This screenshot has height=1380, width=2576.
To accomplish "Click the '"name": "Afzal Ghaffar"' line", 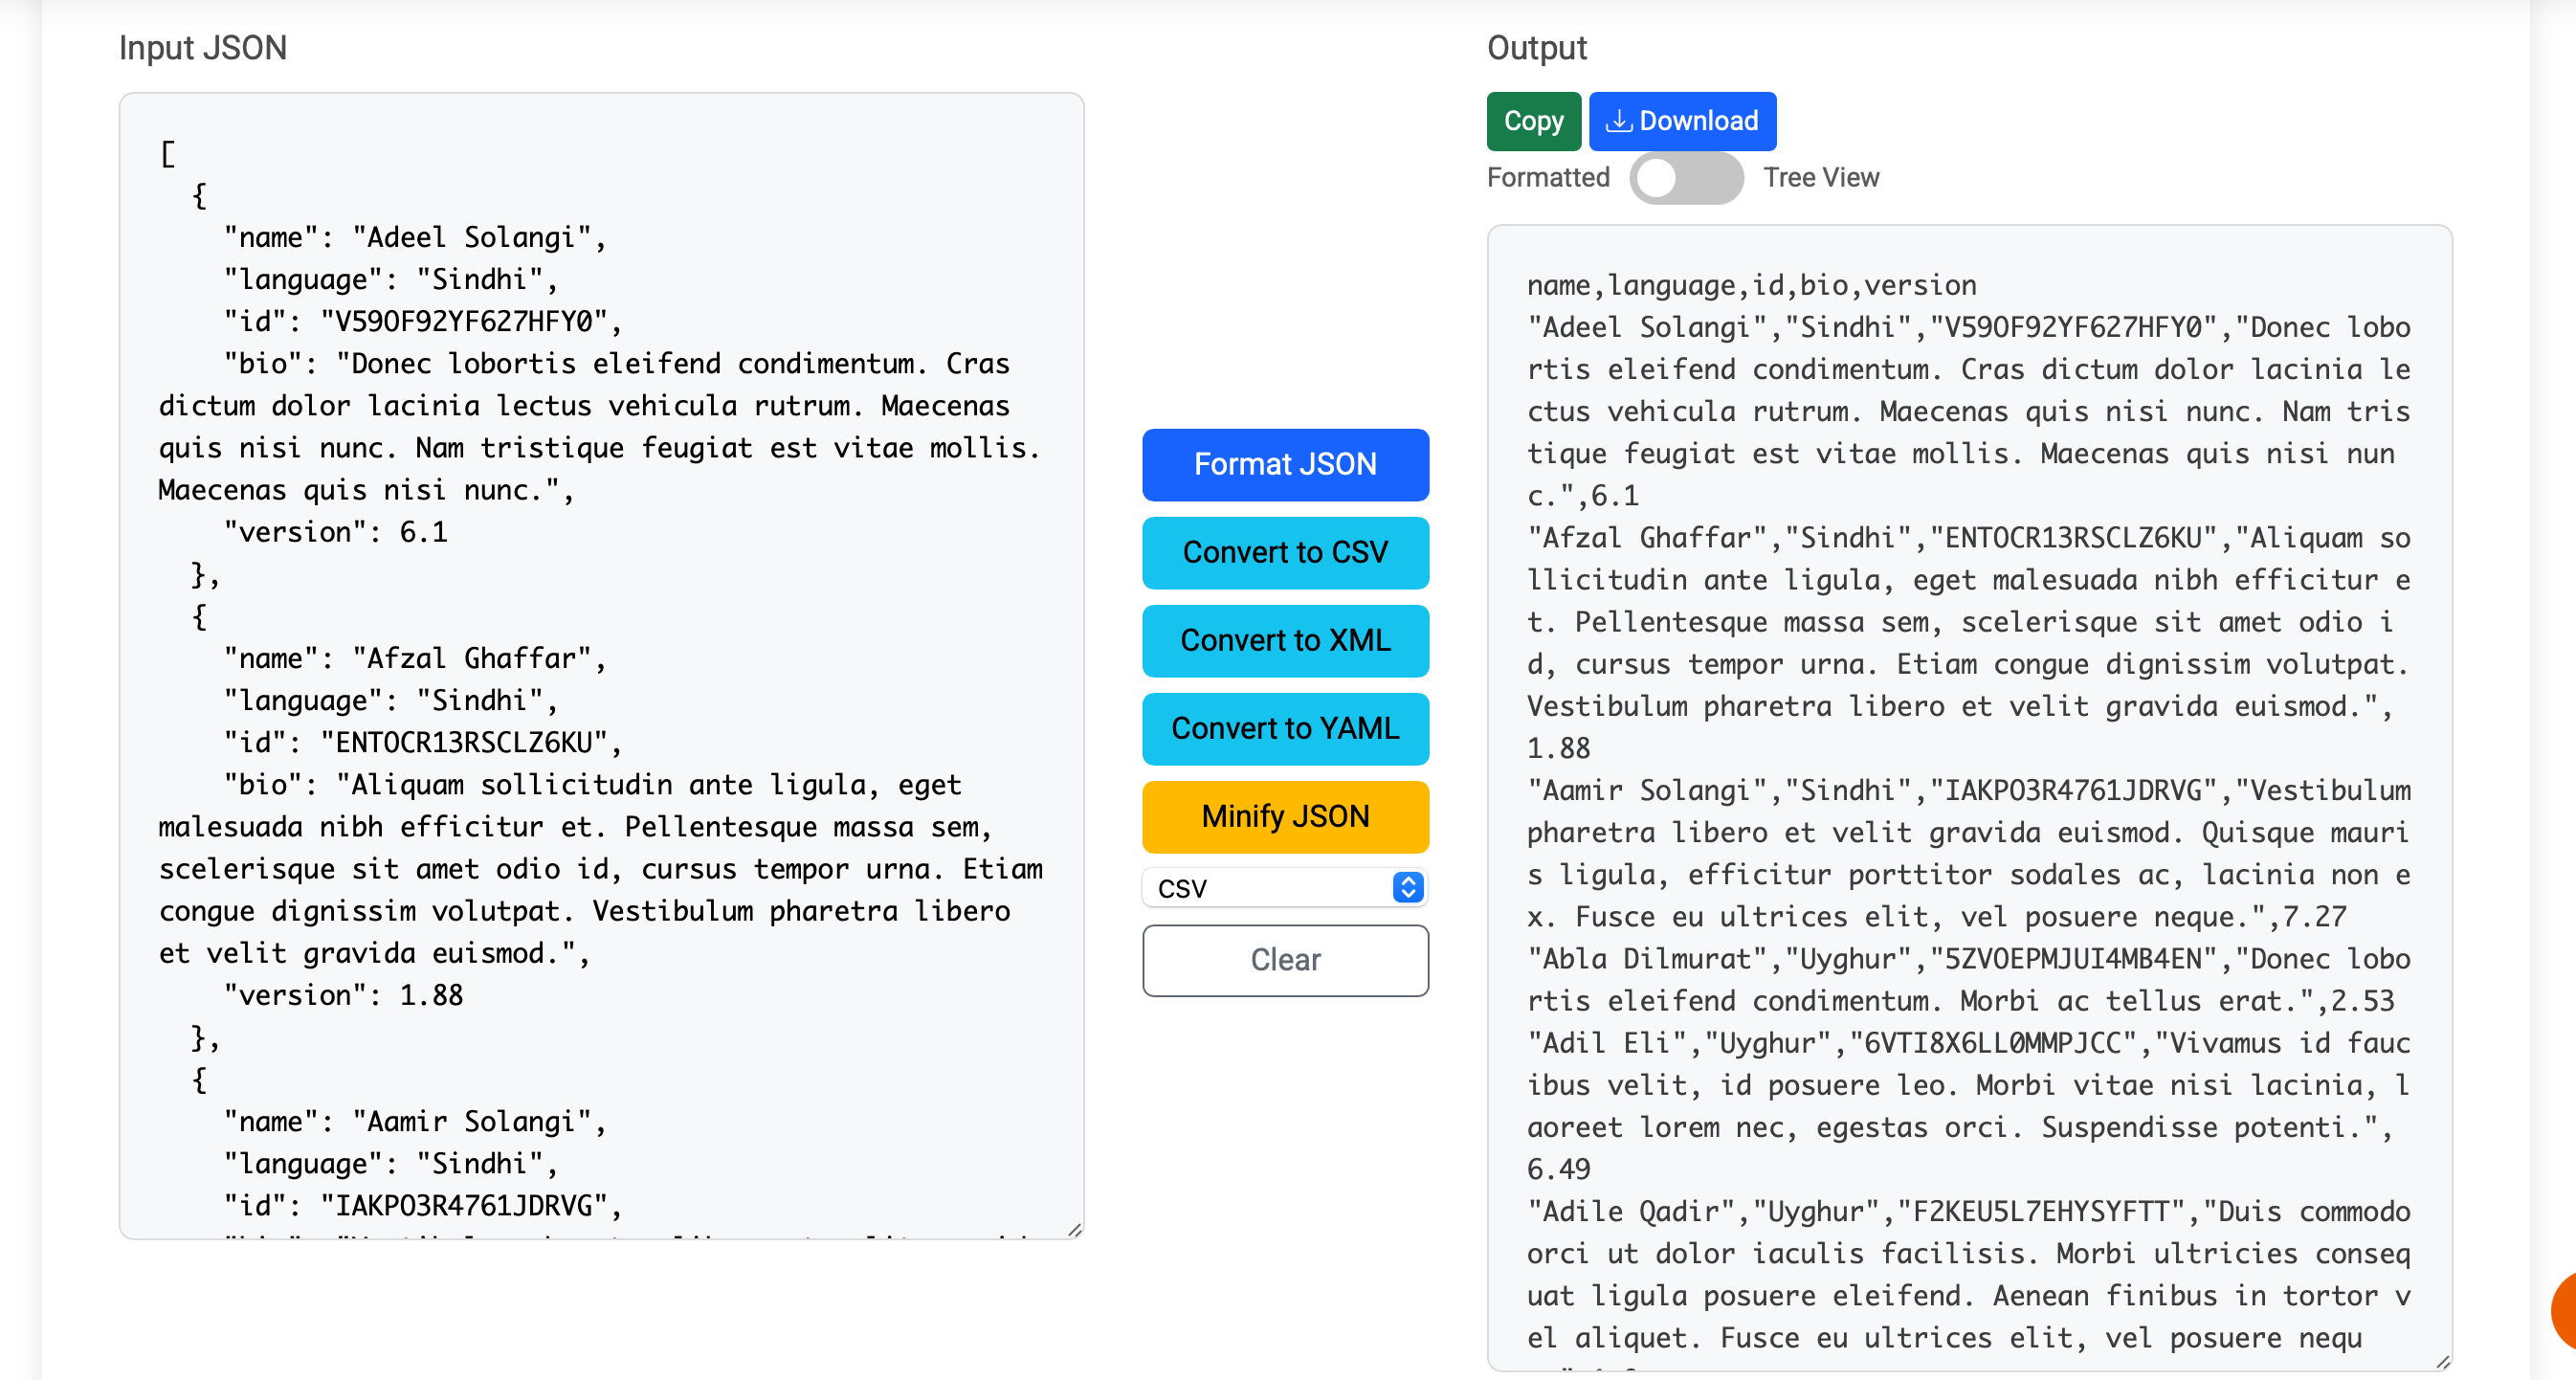I will click(x=414, y=659).
